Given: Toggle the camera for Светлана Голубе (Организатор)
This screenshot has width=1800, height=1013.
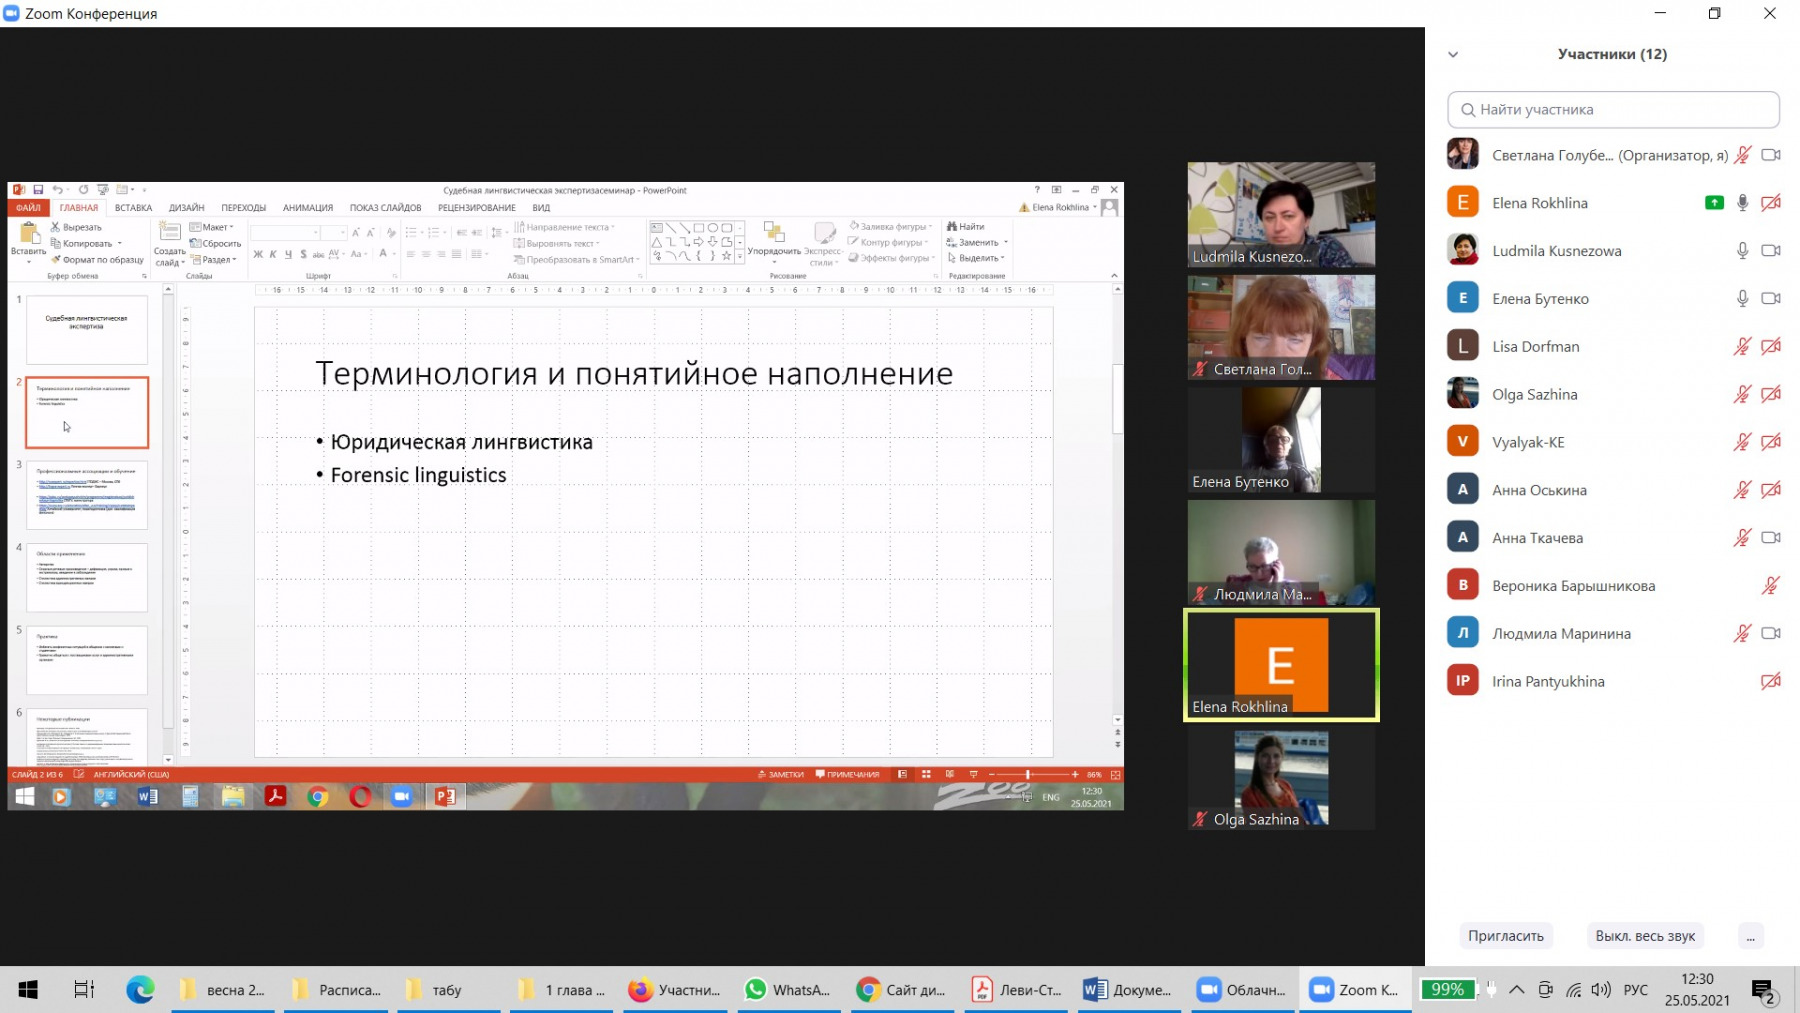Looking at the screenshot, I should [x=1770, y=155].
